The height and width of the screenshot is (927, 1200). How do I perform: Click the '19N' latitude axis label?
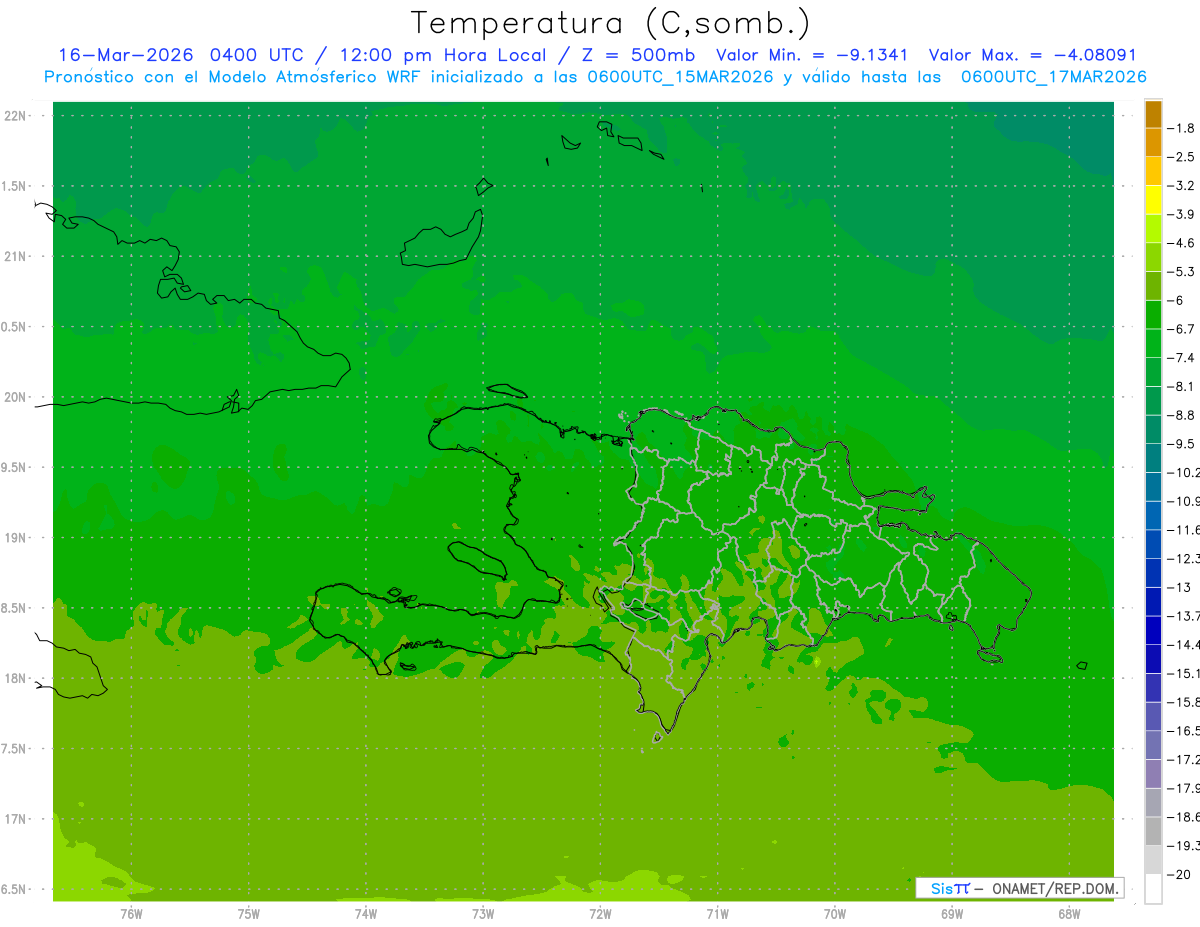(x=16, y=538)
